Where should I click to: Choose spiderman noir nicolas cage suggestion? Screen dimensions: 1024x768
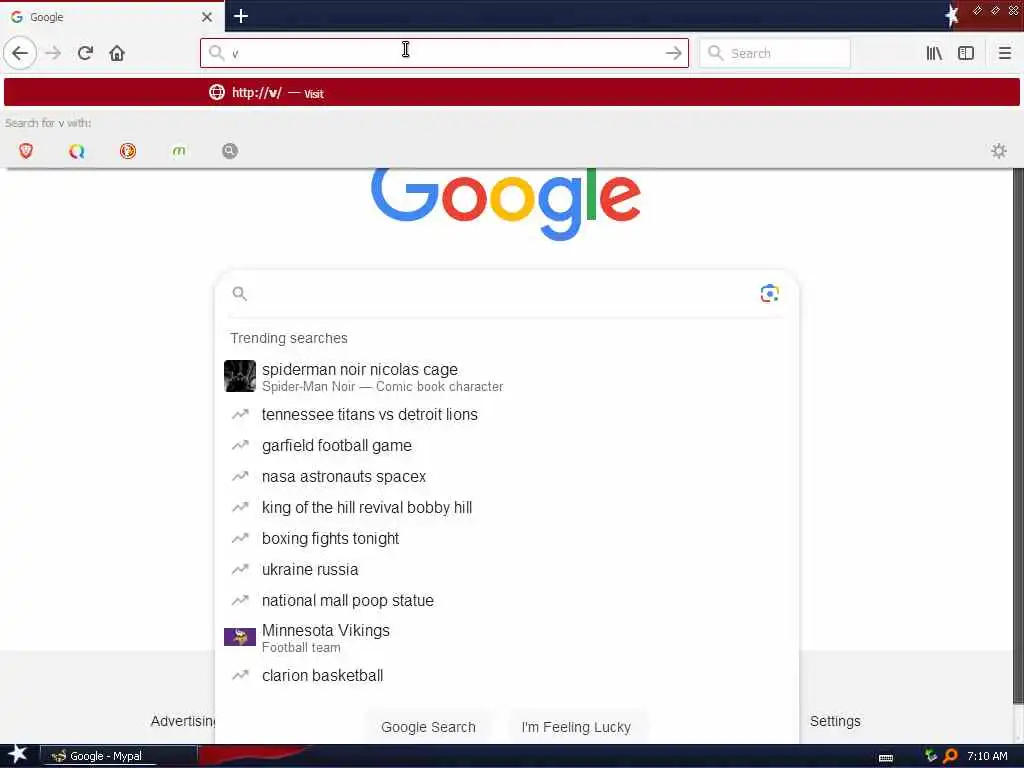tap(506, 377)
